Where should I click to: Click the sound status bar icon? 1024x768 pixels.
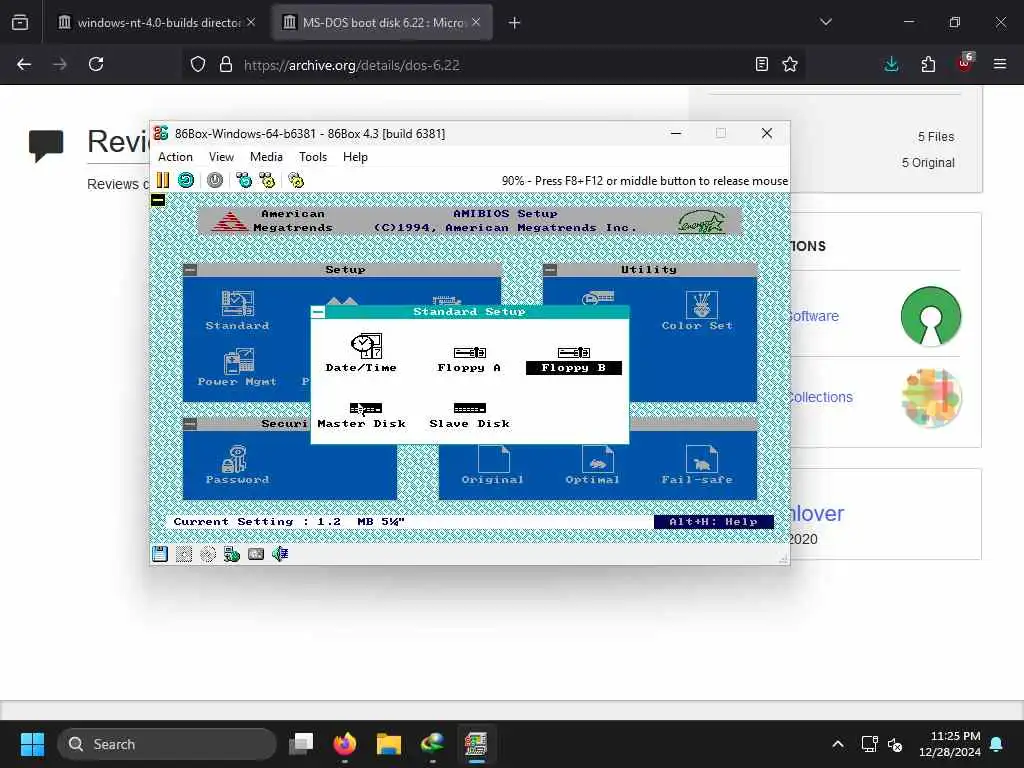pyautogui.click(x=280, y=554)
